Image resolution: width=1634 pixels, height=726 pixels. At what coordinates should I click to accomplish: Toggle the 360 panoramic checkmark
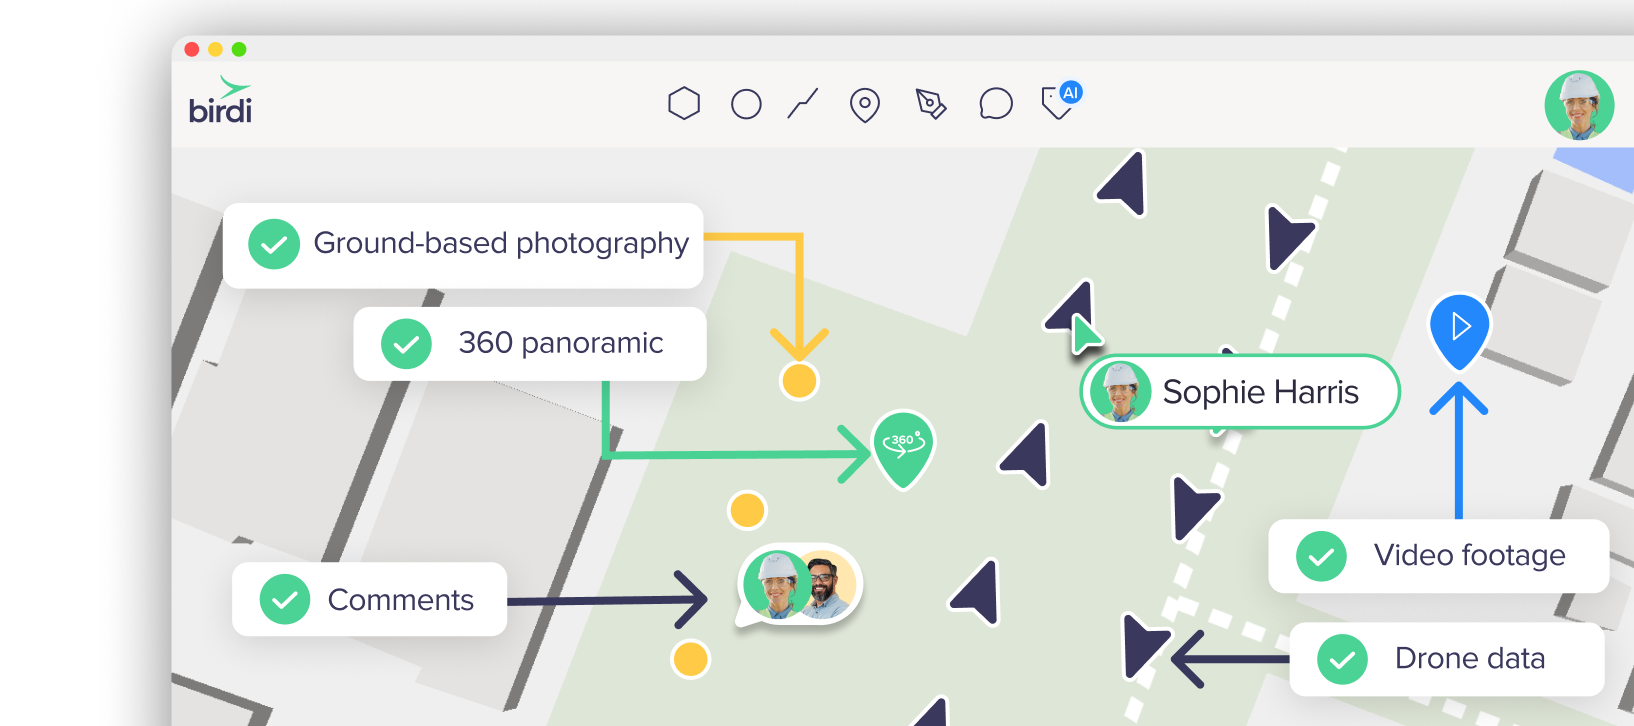point(406,344)
